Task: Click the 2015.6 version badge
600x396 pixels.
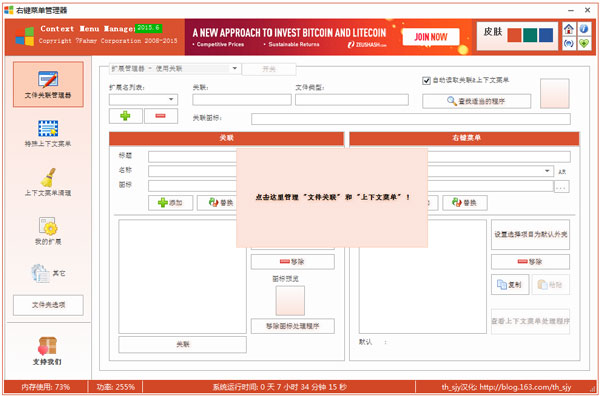Action: [149, 28]
